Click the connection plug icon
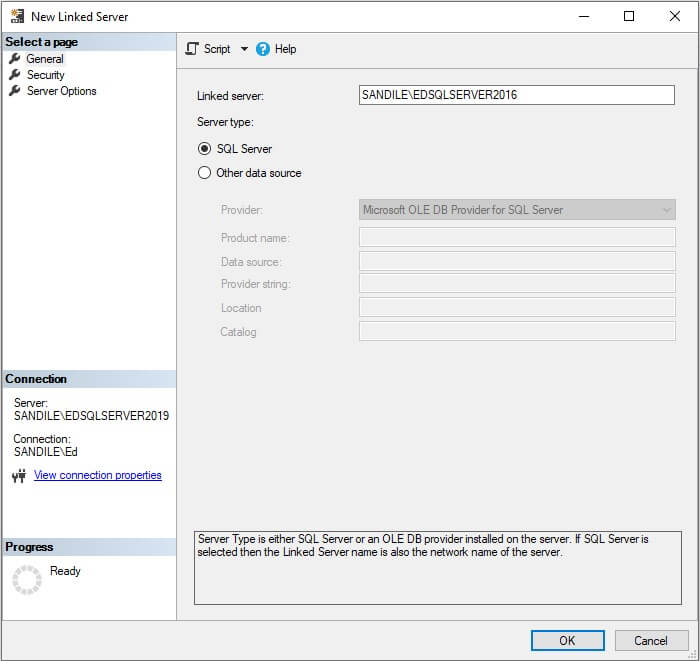The height and width of the screenshot is (661, 700). click(x=19, y=476)
